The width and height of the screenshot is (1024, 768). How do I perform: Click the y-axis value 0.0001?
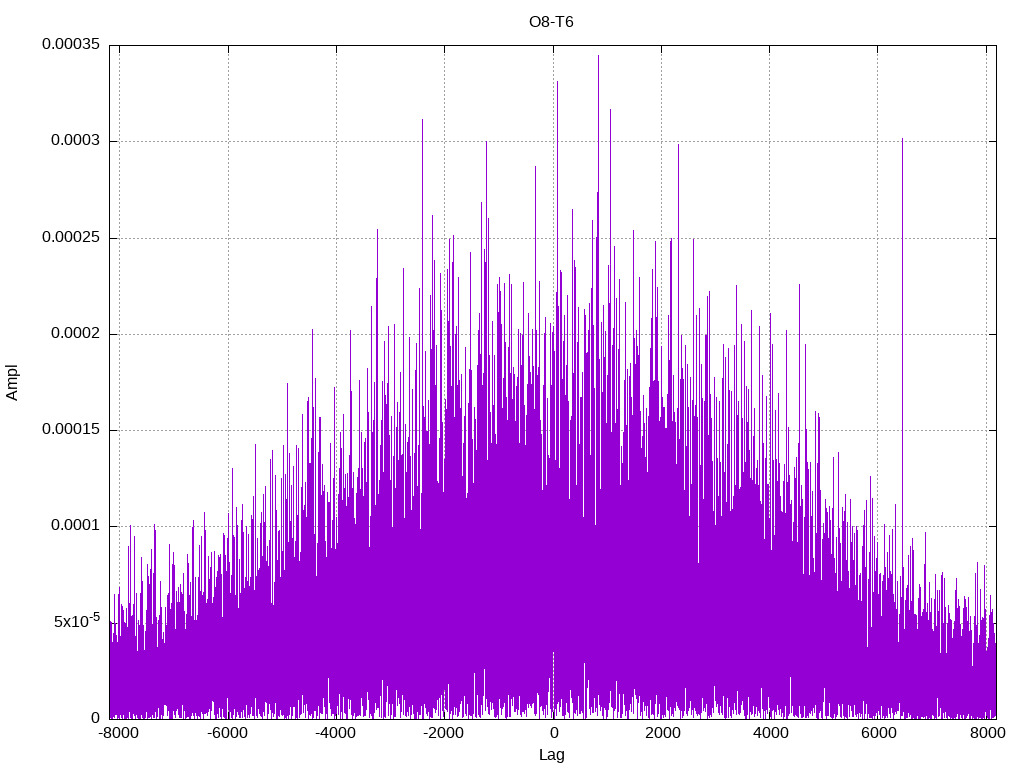[76, 525]
